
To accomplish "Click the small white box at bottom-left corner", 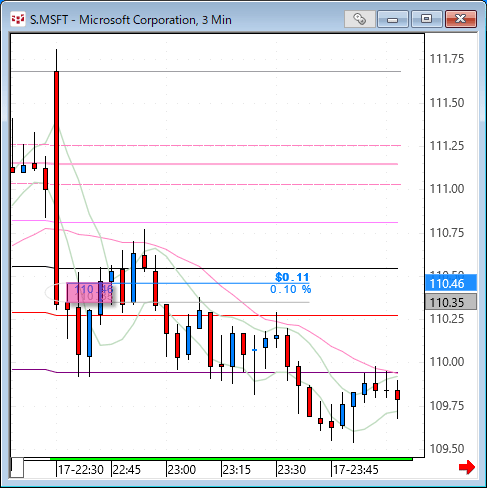I will [x=17, y=468].
